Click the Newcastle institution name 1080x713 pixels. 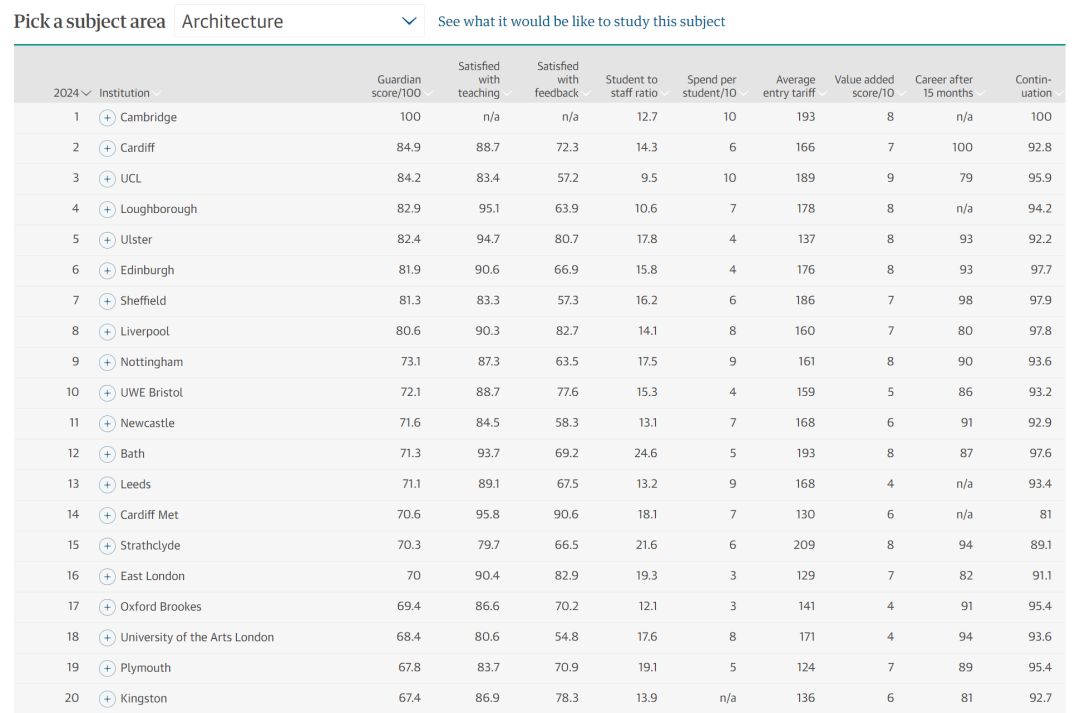[x=147, y=423]
